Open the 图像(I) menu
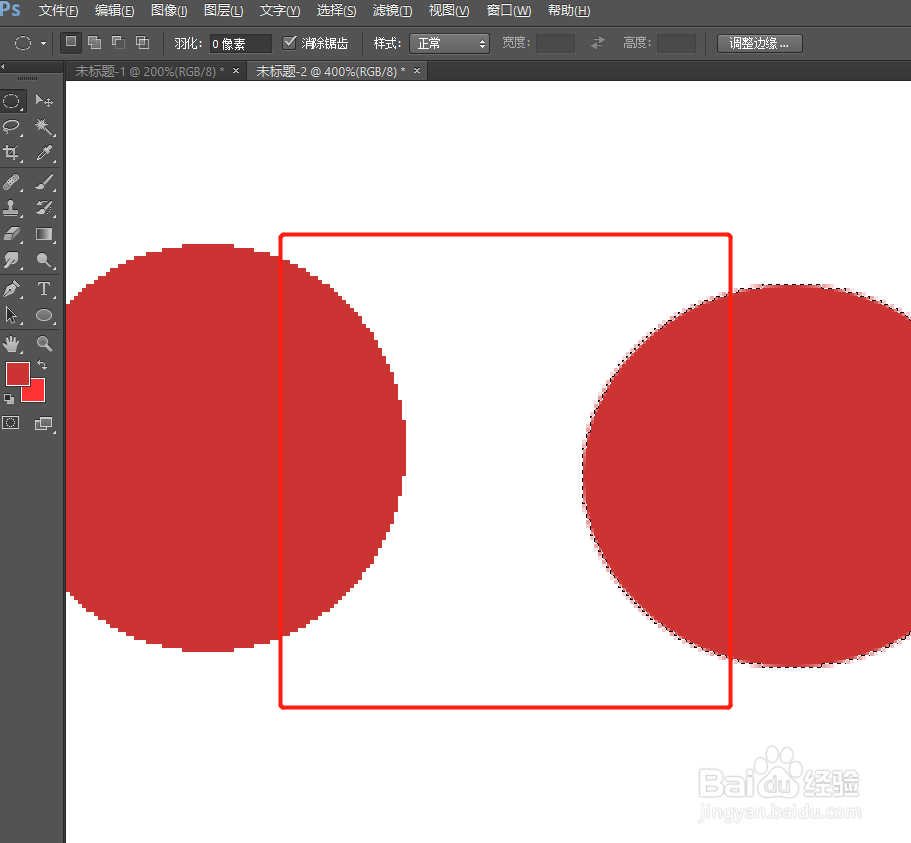 point(169,10)
